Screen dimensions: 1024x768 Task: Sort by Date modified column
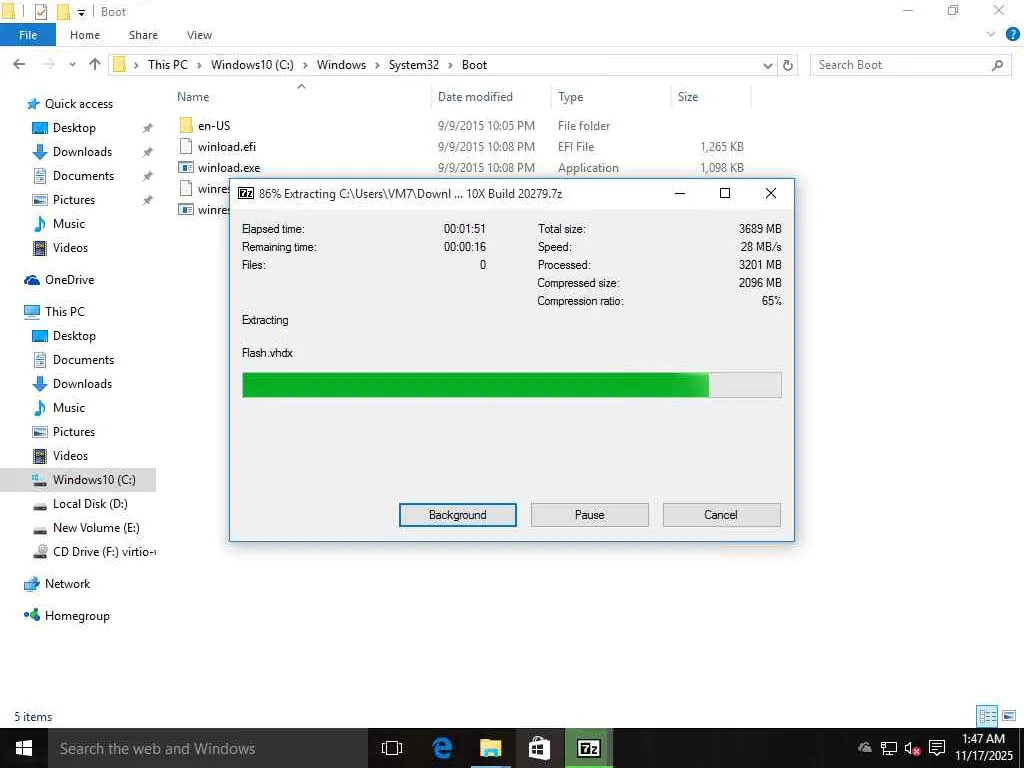coord(475,97)
